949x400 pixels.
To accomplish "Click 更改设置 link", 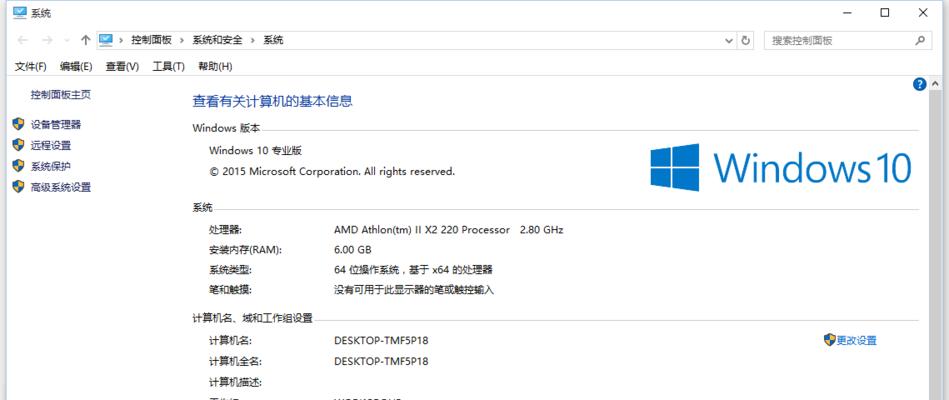I will [x=856, y=340].
